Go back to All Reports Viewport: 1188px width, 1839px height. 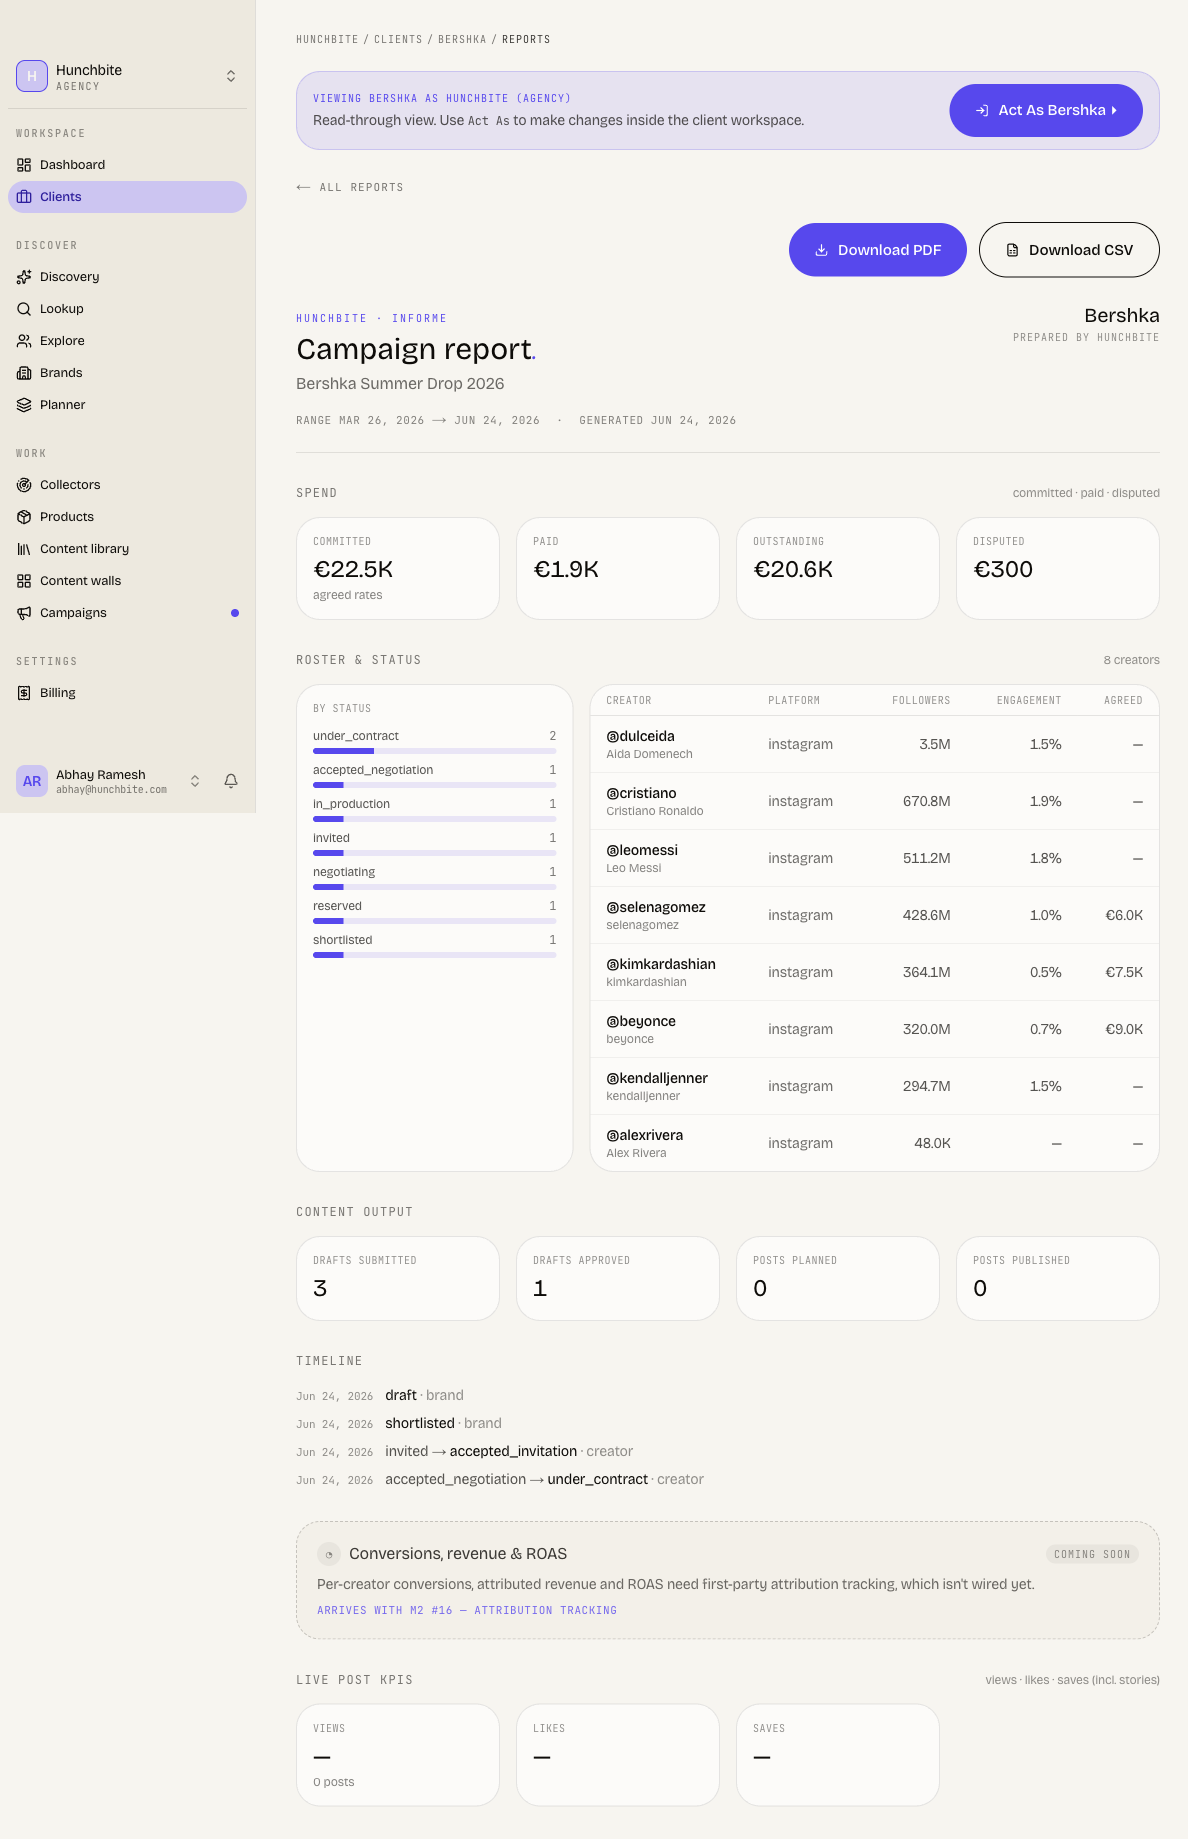click(x=350, y=187)
